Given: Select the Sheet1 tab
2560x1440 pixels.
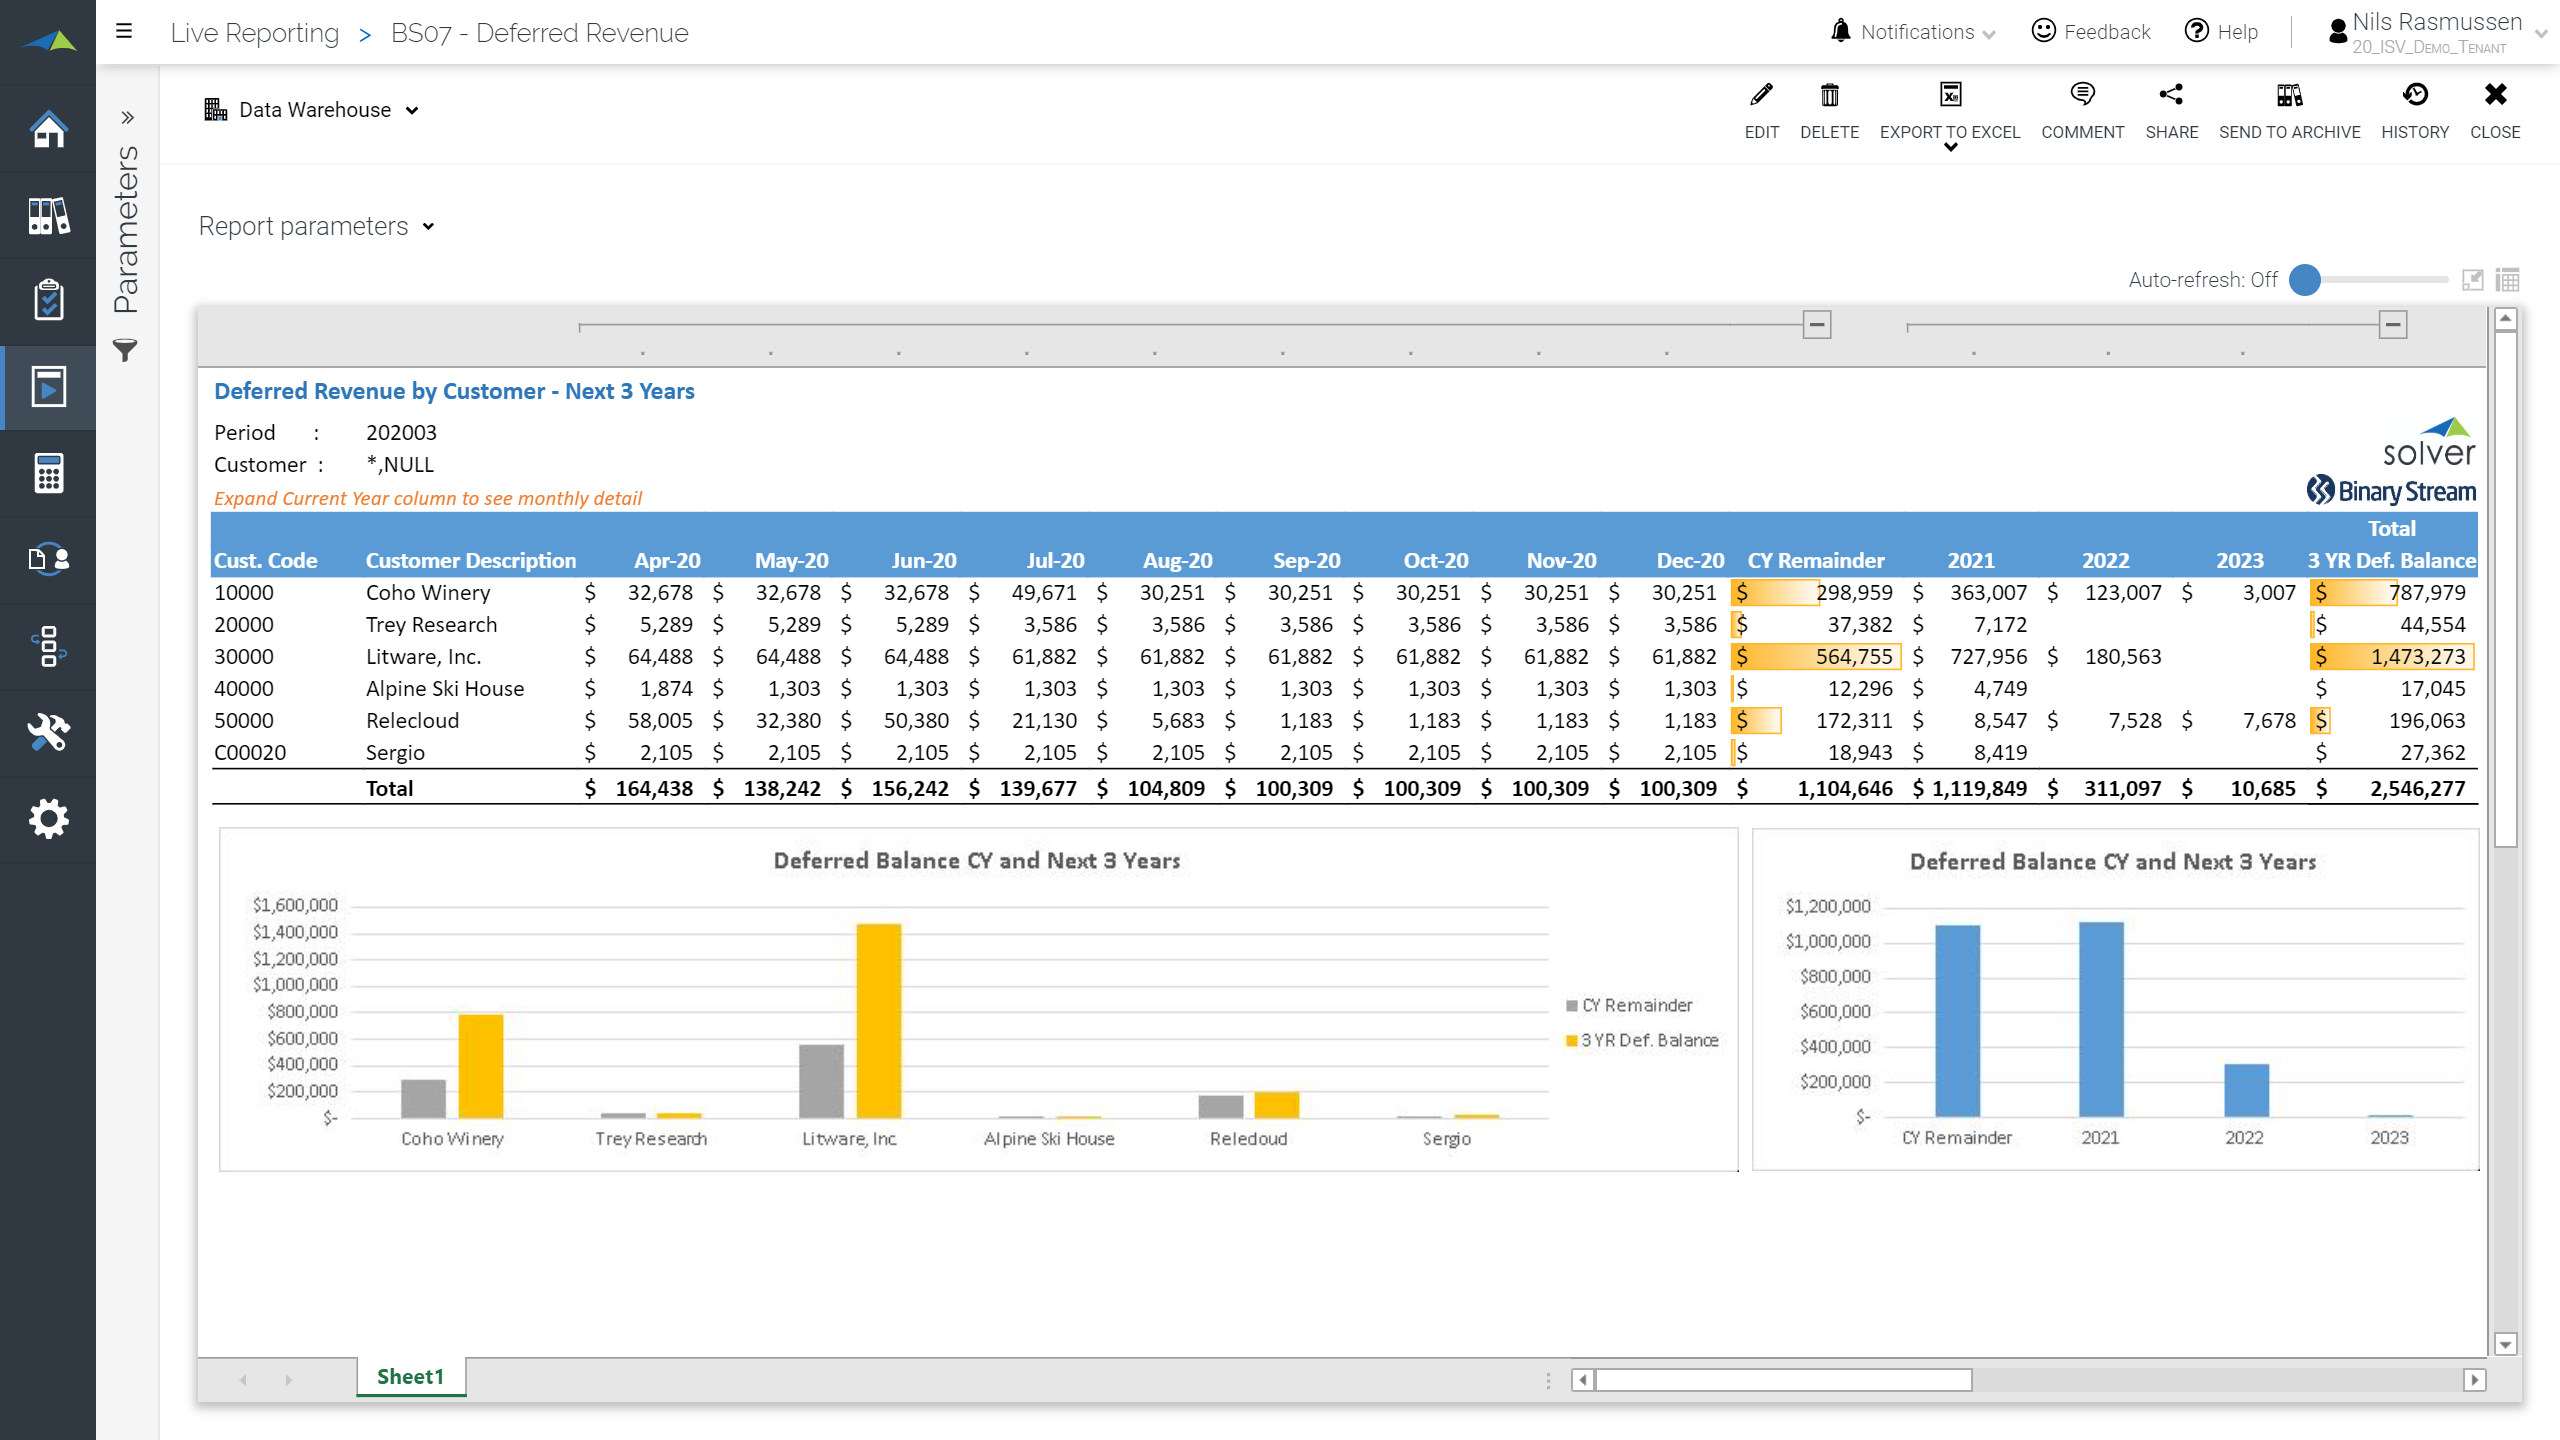Looking at the screenshot, I should (410, 1377).
